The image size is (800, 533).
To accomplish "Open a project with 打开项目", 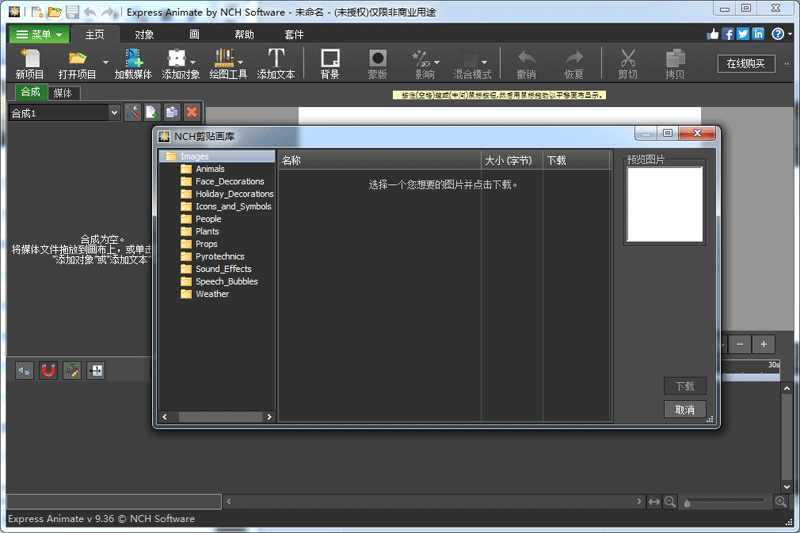I will click(x=77, y=64).
